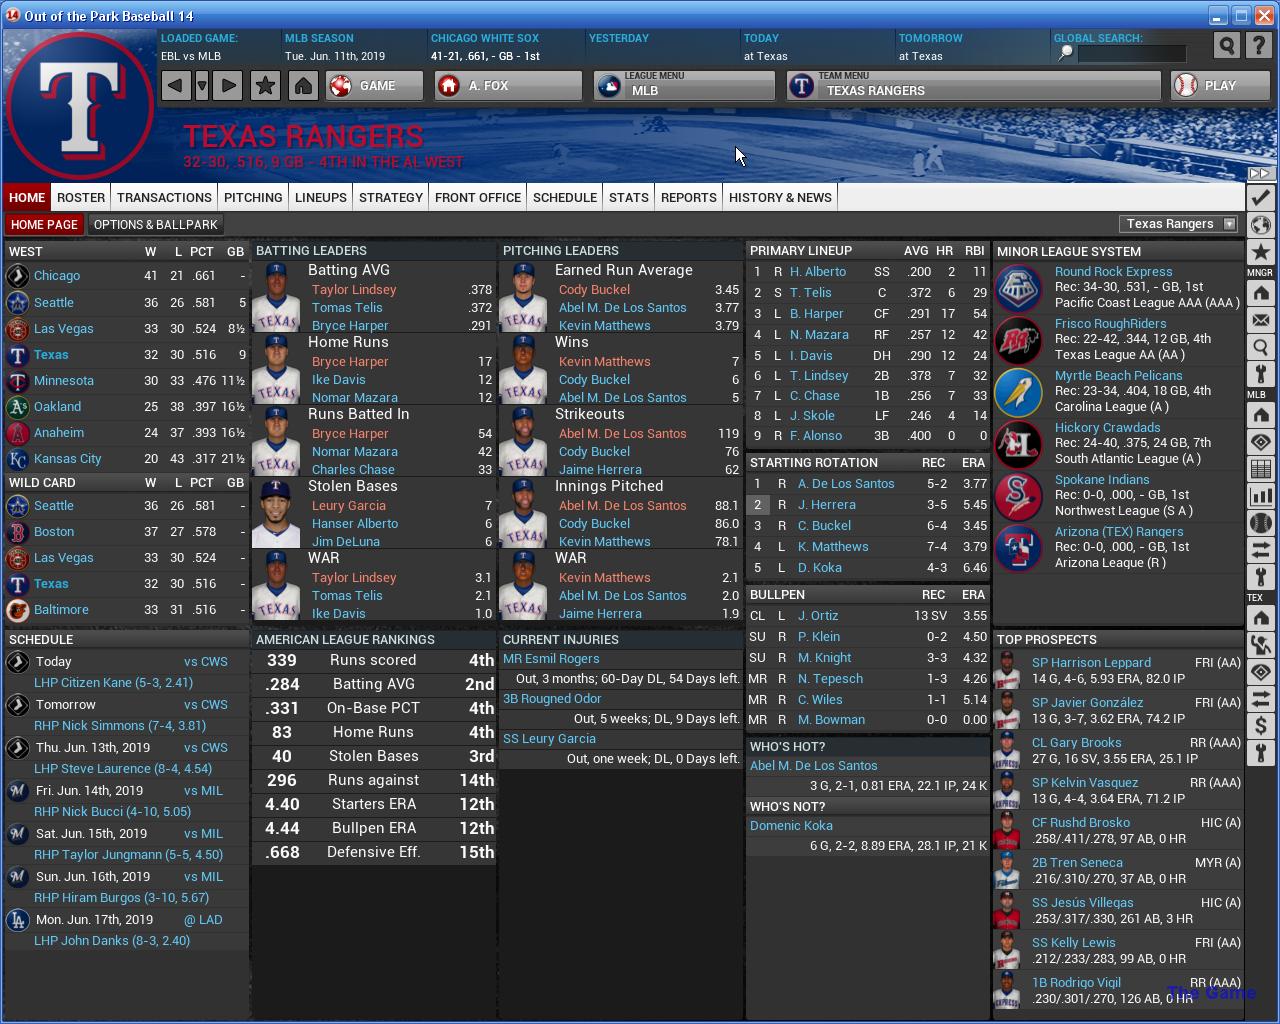1280x1024 pixels.
Task: Open Boston in the Wild Card standings
Action: tap(54, 532)
